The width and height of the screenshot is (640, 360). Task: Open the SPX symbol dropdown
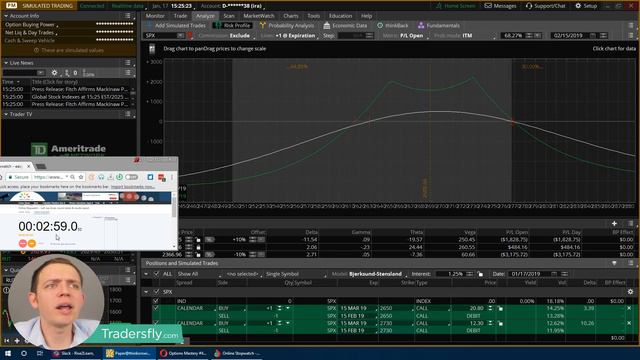point(180,36)
